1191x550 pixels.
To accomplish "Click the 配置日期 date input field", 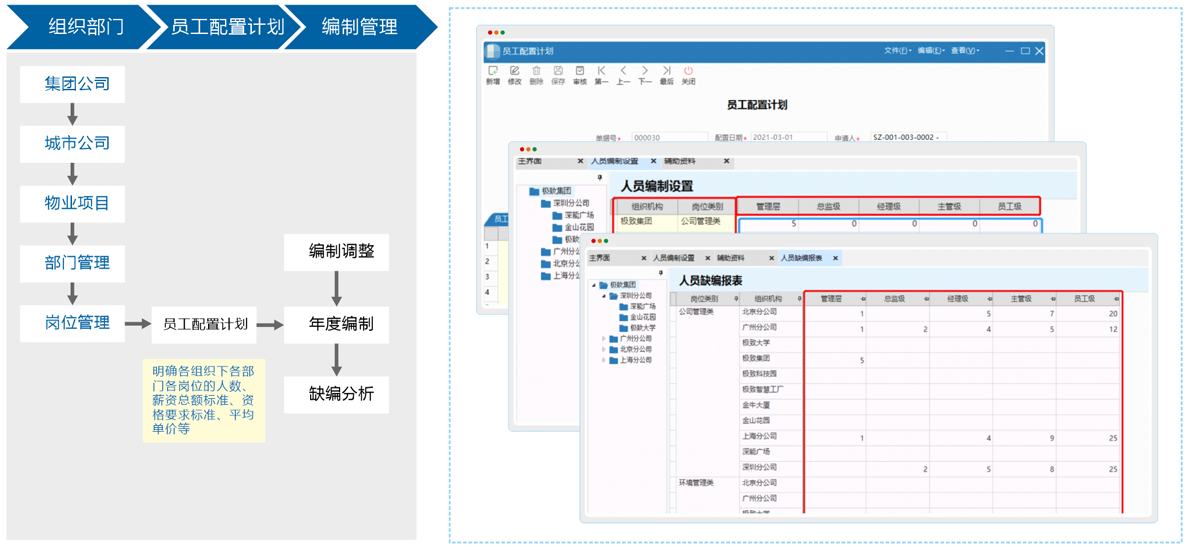I will coord(788,138).
